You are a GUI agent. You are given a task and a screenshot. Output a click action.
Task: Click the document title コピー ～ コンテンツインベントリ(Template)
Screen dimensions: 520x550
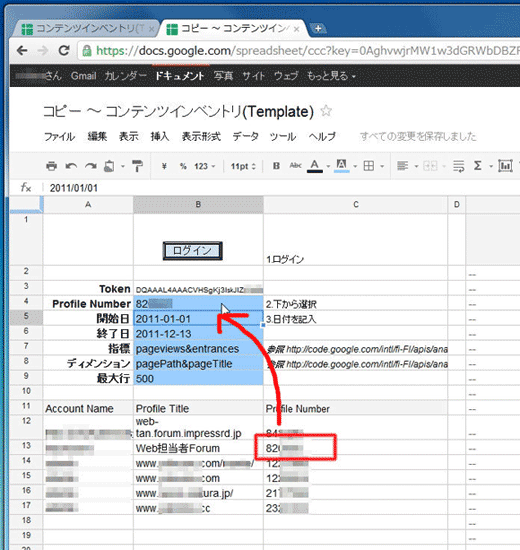tap(178, 112)
